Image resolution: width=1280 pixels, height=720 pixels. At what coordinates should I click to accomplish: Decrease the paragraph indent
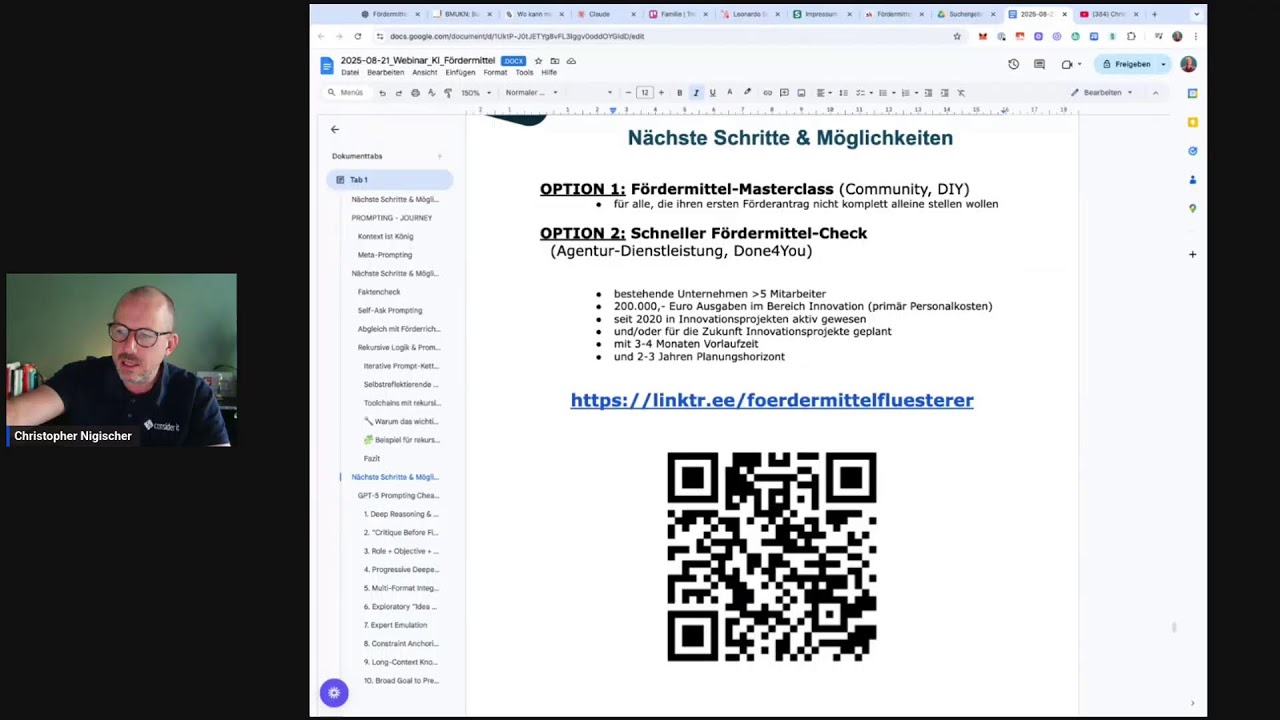(x=928, y=93)
